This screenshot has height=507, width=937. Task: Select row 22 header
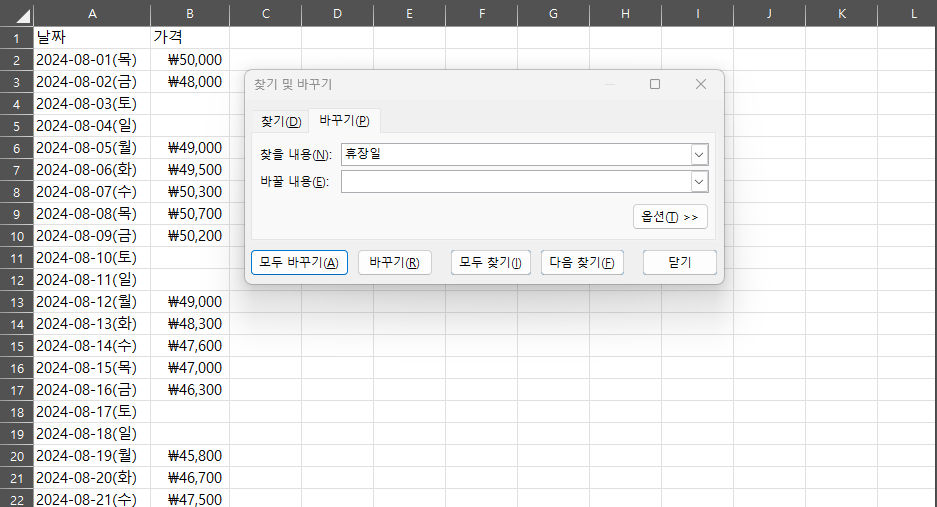[17, 500]
